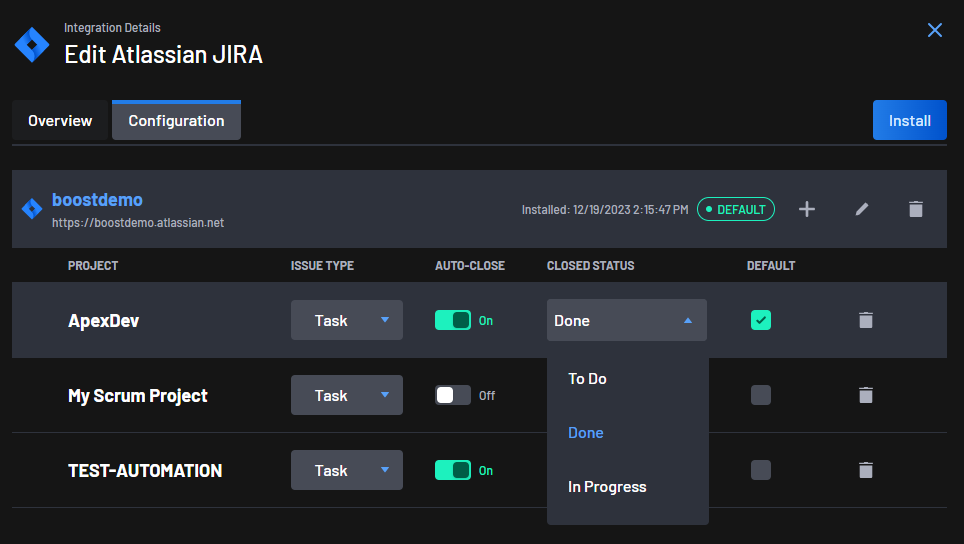This screenshot has width=964, height=544.
Task: Open issue type dropdown for TEST-AUTOMATION
Action: pyautogui.click(x=347, y=470)
